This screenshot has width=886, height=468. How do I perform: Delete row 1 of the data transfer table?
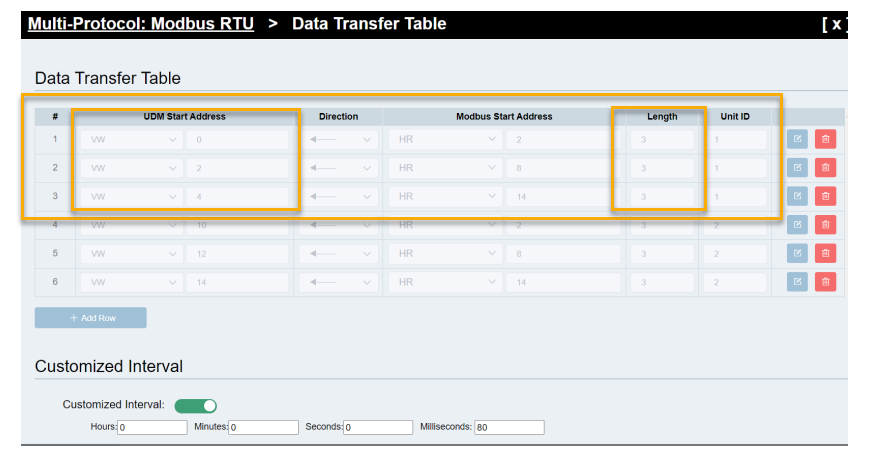[825, 139]
